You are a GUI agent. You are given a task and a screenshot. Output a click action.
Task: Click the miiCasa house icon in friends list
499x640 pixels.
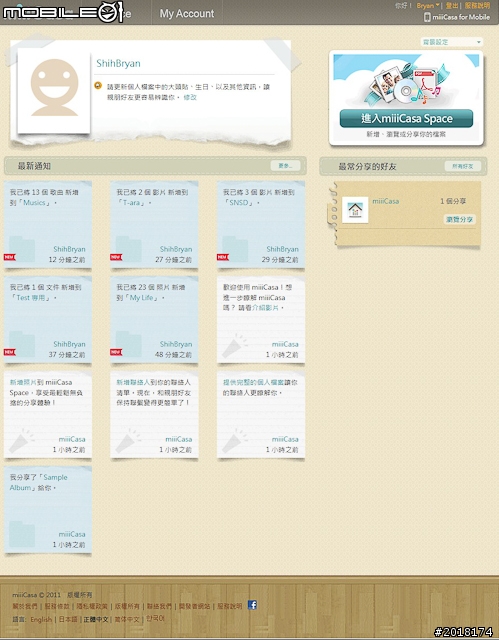pos(355,210)
